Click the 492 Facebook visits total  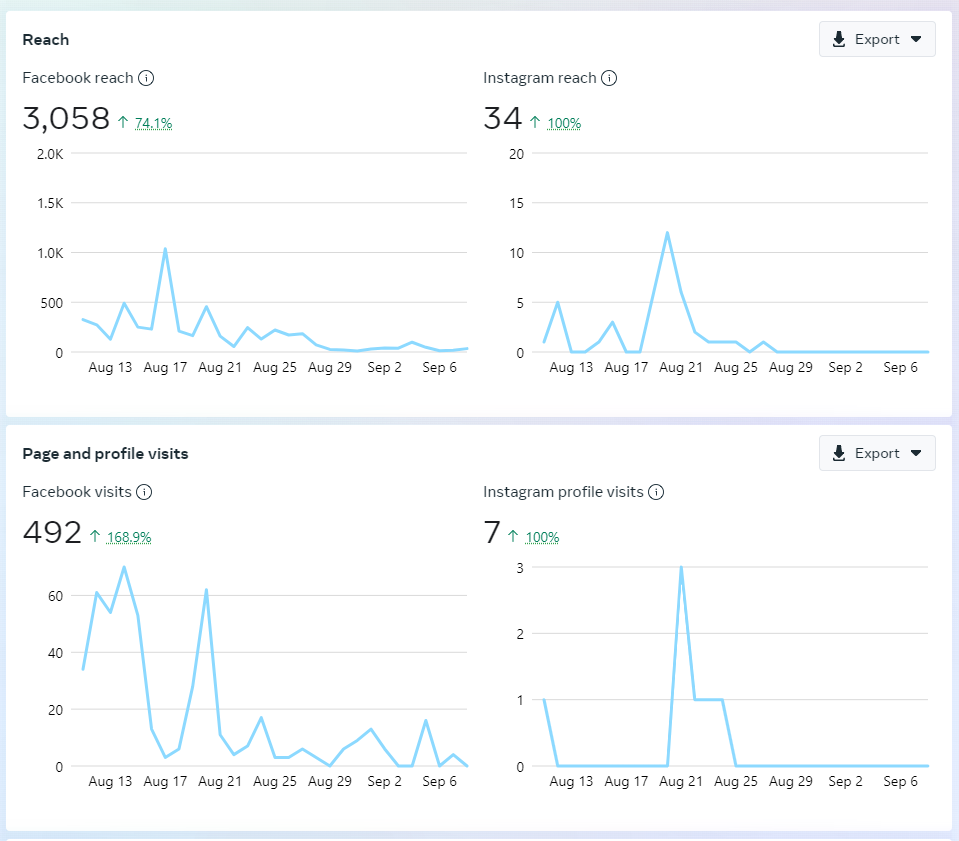[x=52, y=533]
